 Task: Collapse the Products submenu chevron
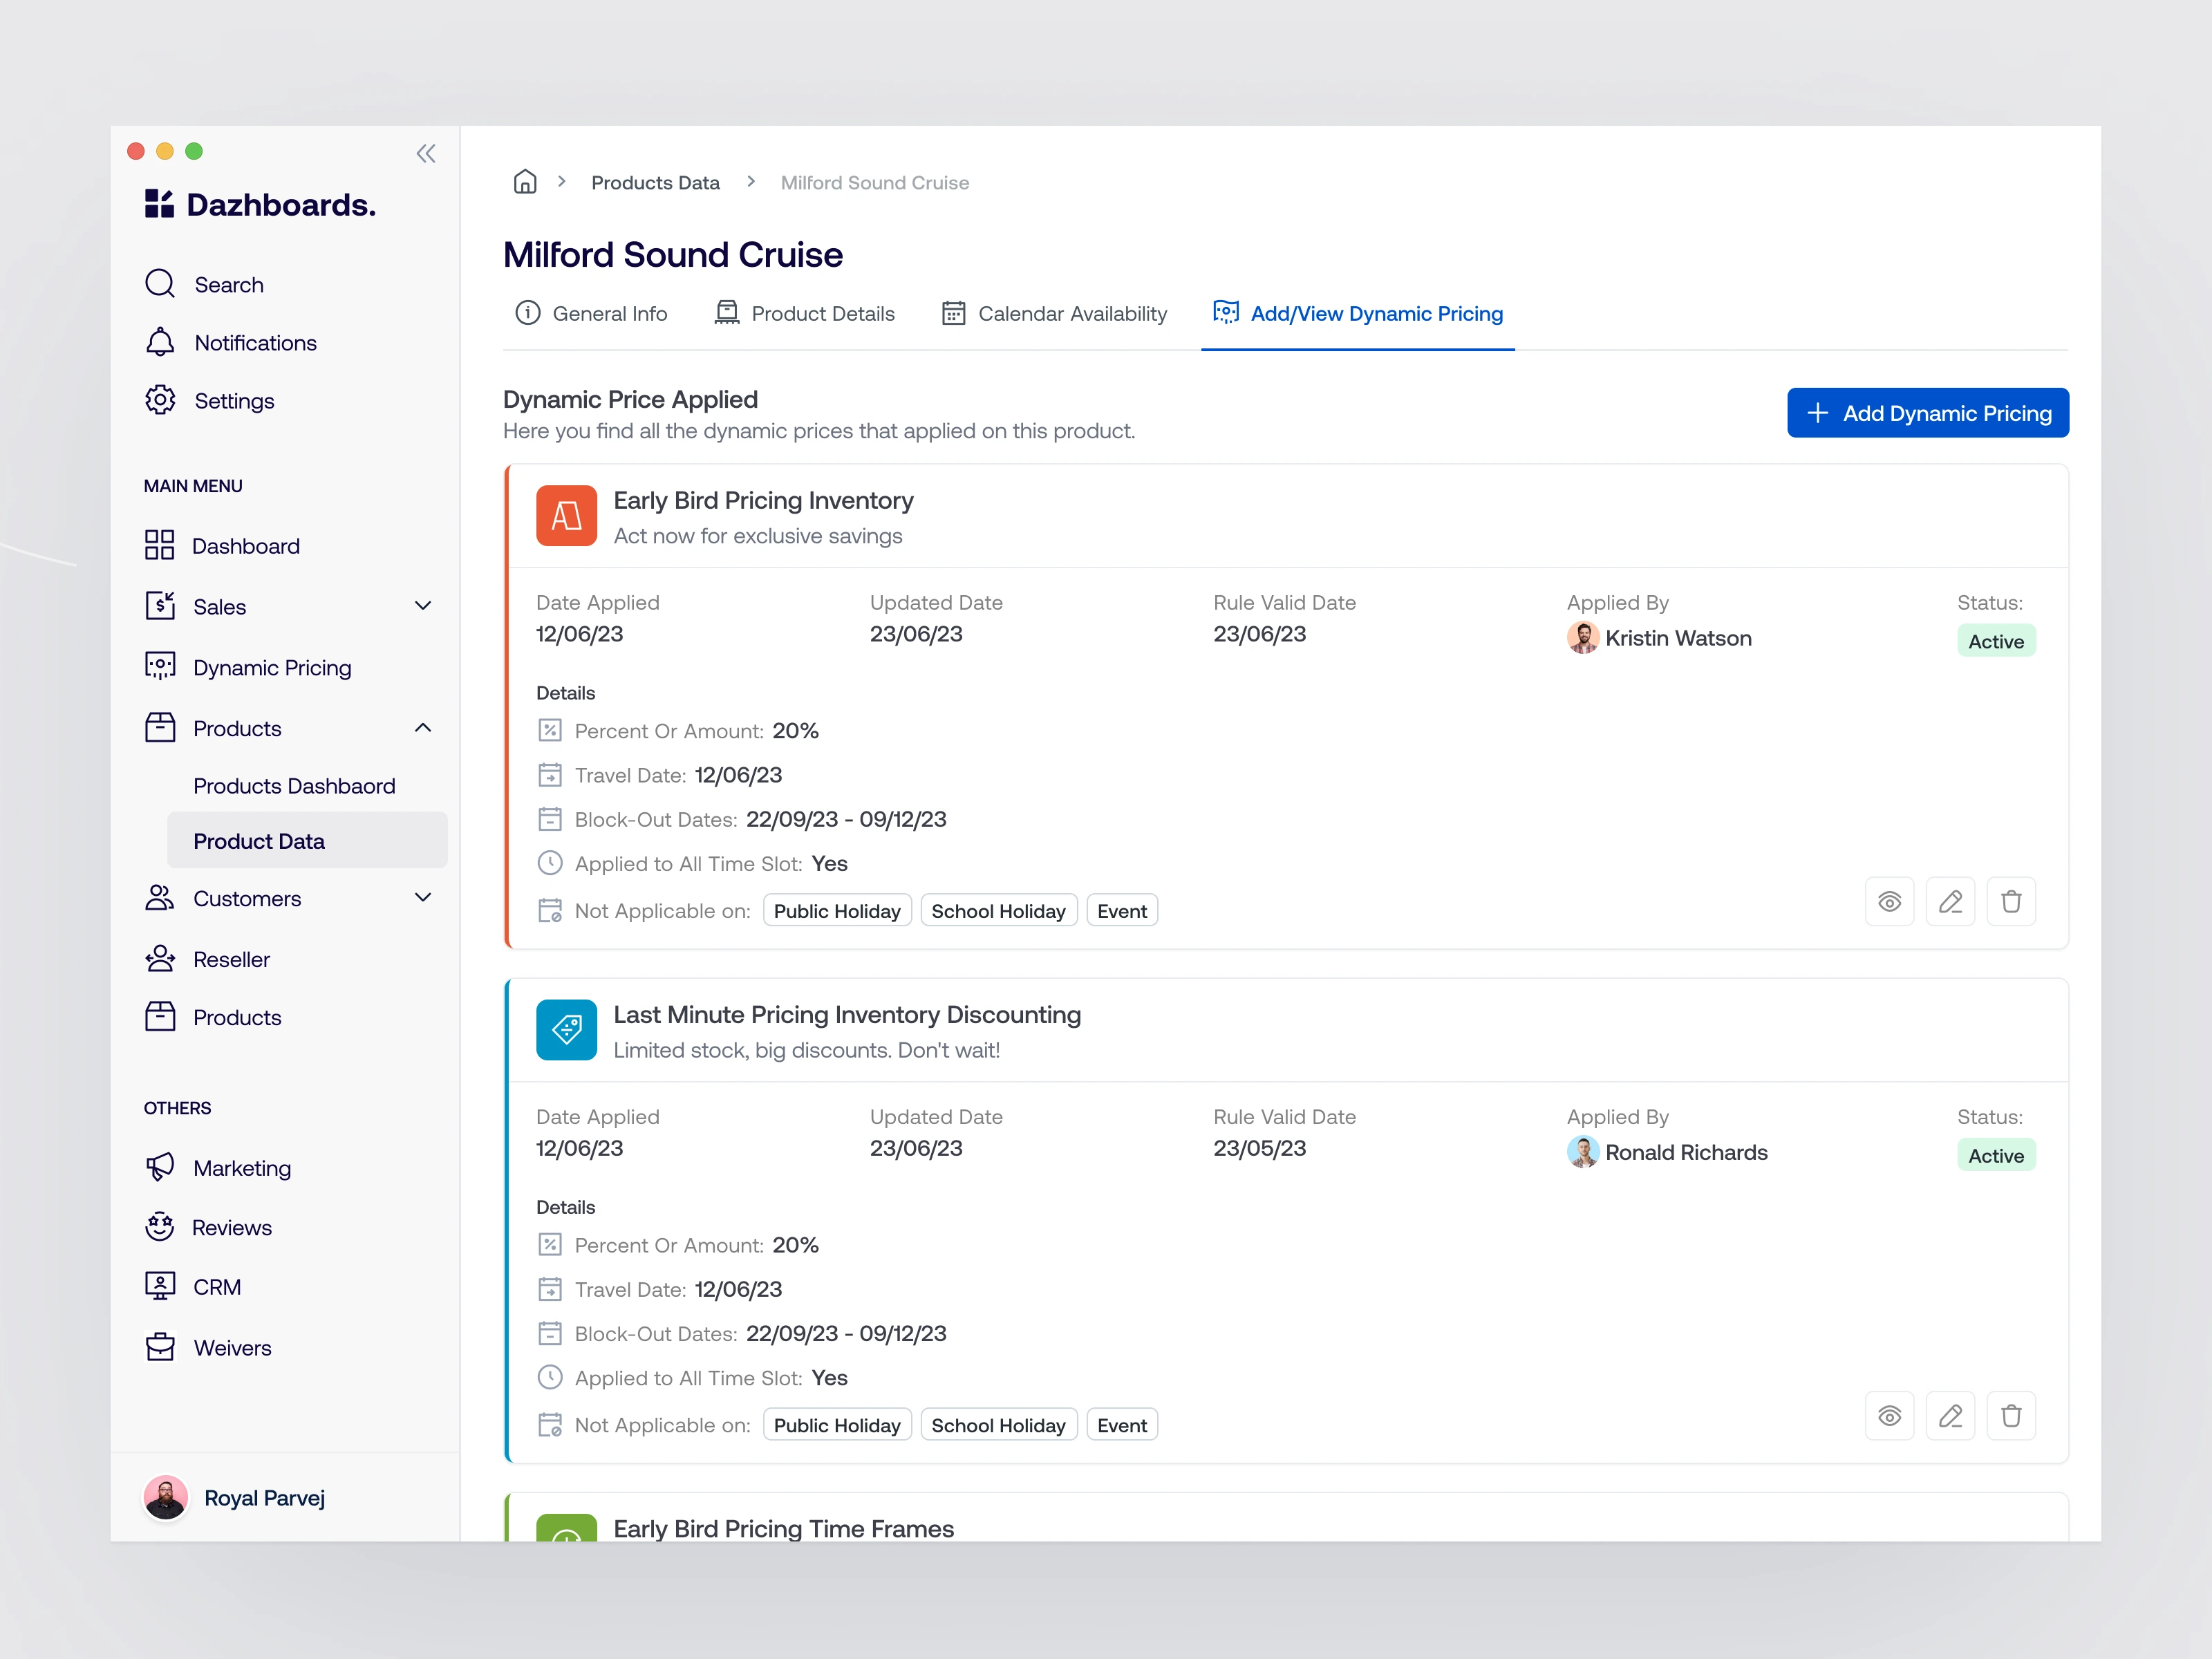423,728
